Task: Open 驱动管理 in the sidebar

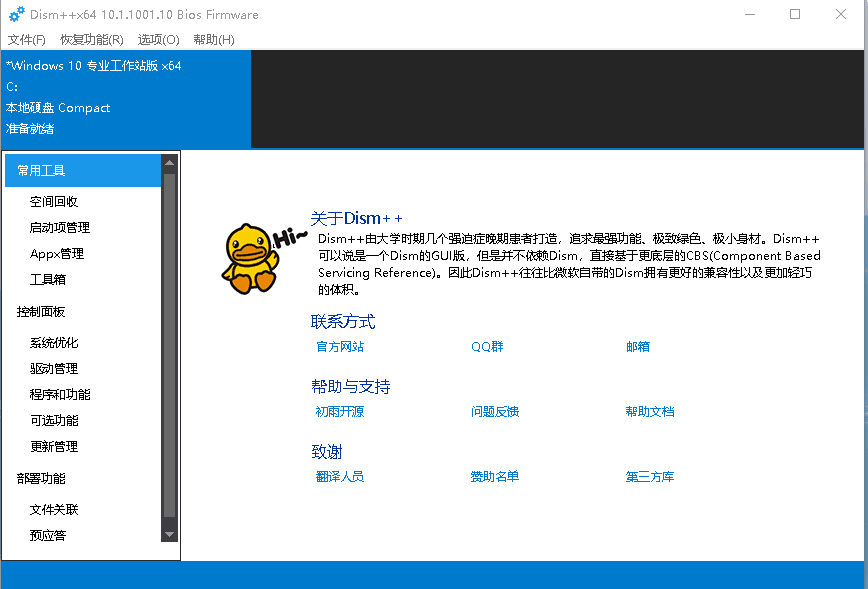Action: click(54, 369)
